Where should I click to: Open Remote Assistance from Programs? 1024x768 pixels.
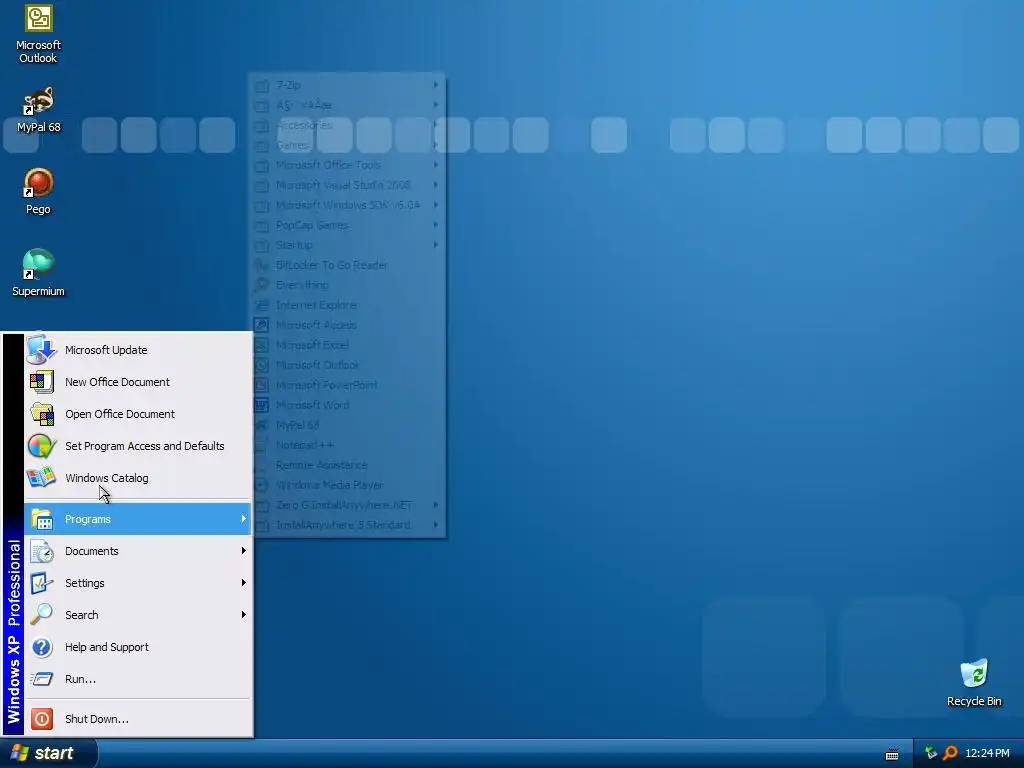[x=348, y=465]
